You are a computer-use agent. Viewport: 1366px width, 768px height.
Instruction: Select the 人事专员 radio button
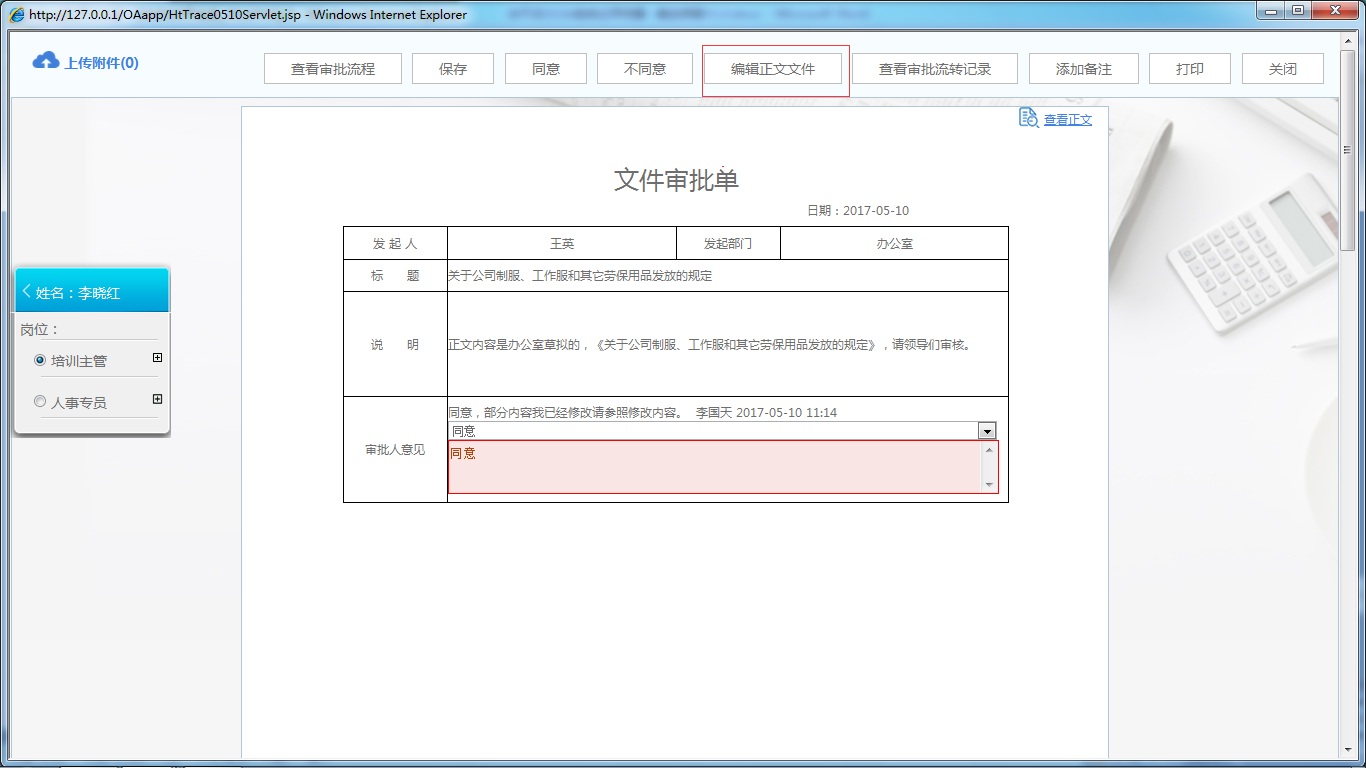click(x=39, y=400)
